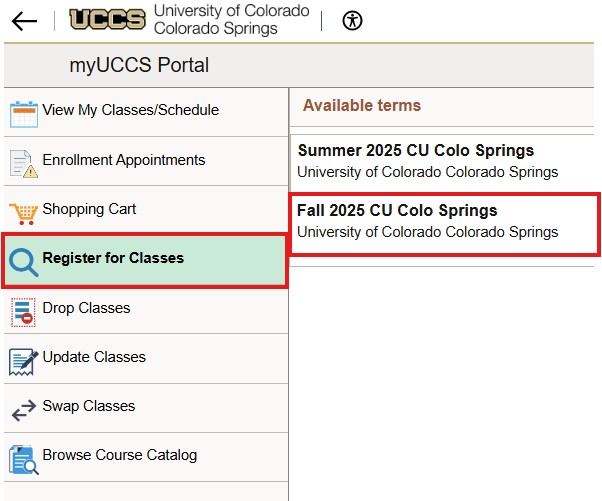Open View My Classes/Schedule
Screen dimensions: 602x501
130,110
